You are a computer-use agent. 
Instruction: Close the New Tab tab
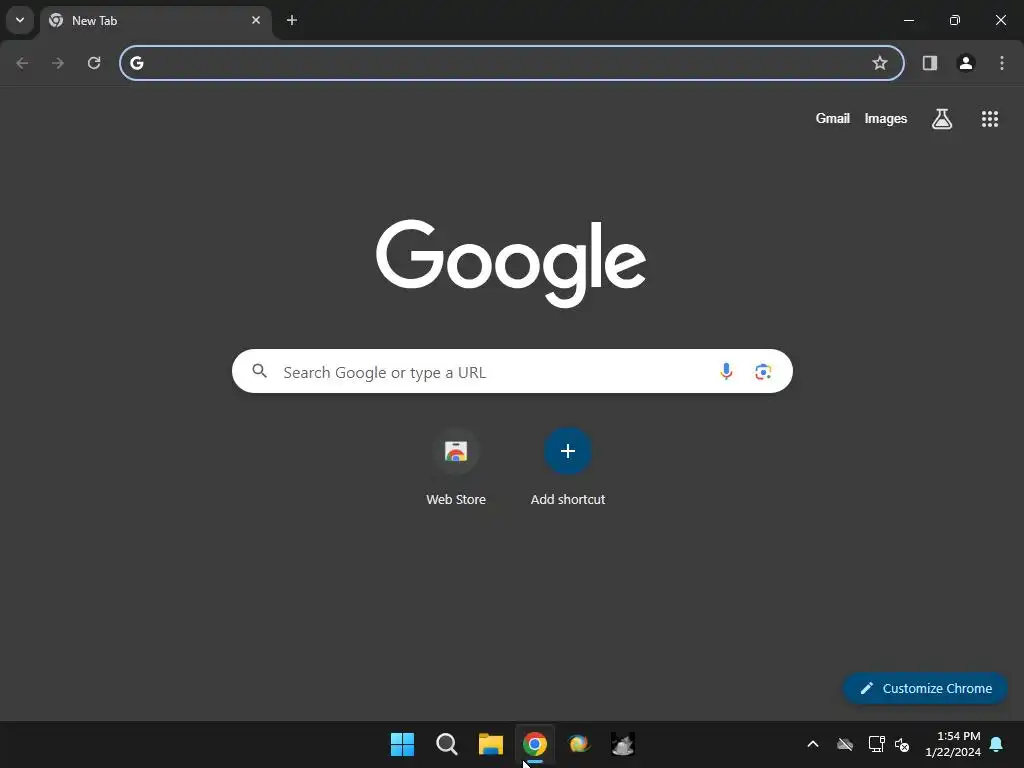coord(256,20)
